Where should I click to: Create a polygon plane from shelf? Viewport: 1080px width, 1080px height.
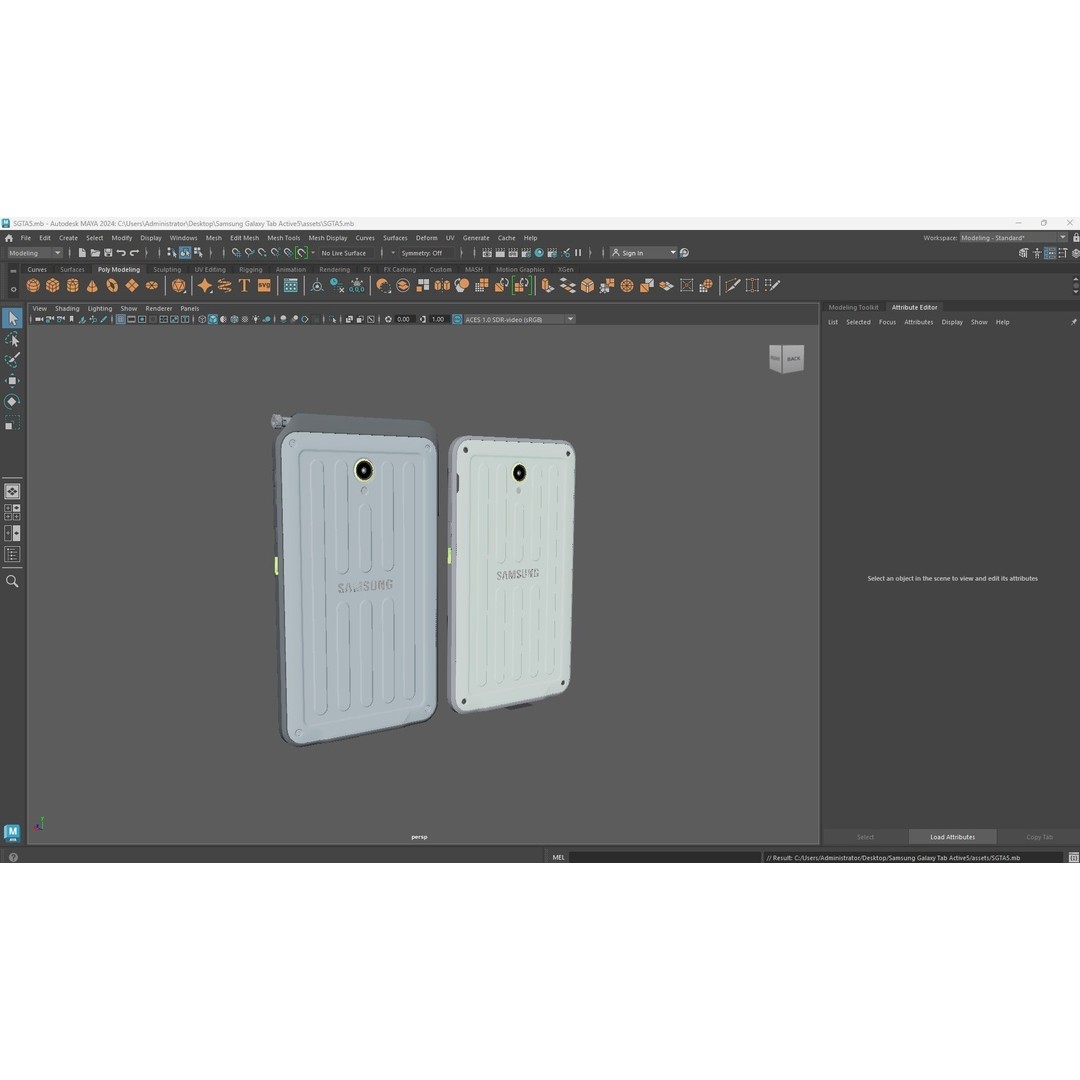pos(132,285)
